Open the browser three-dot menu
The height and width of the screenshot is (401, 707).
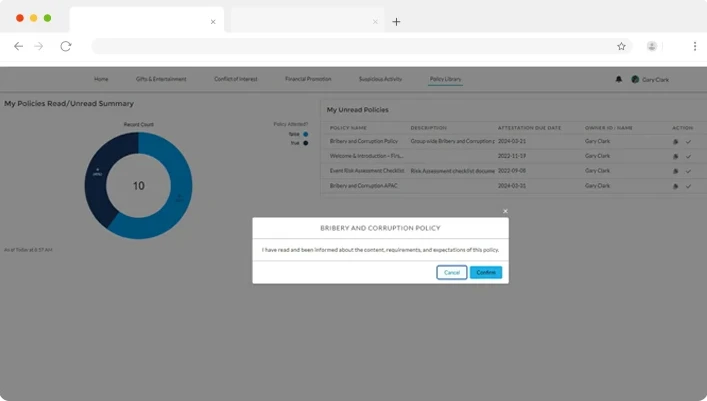[695, 46]
